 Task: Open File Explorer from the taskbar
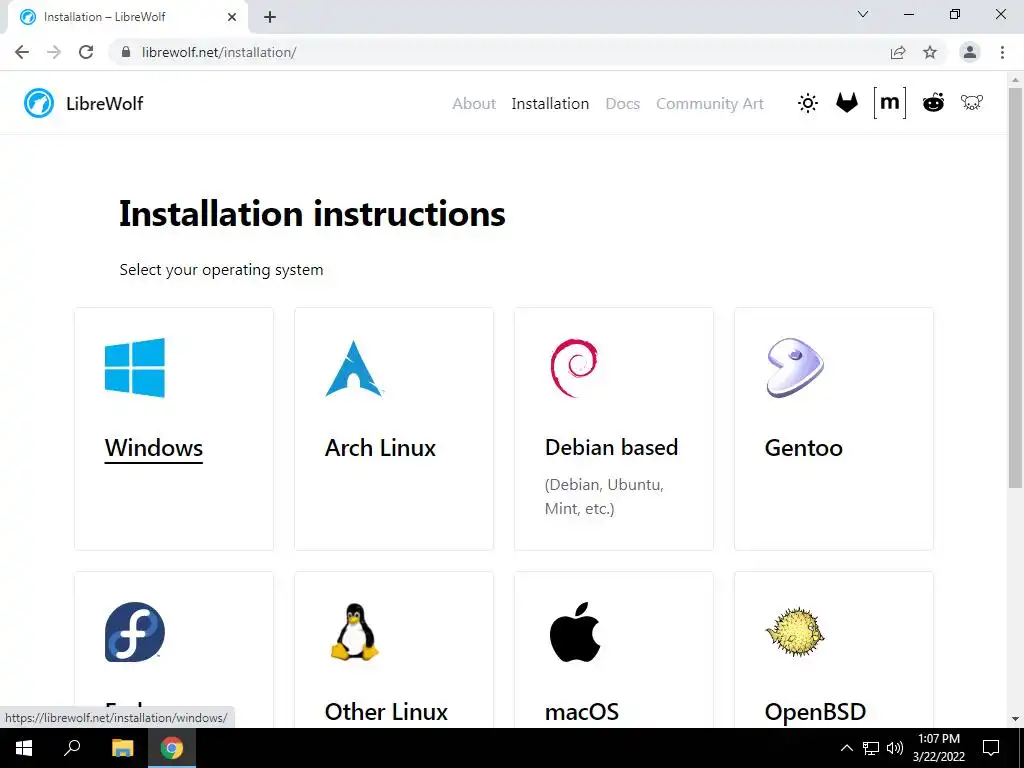tap(122, 748)
